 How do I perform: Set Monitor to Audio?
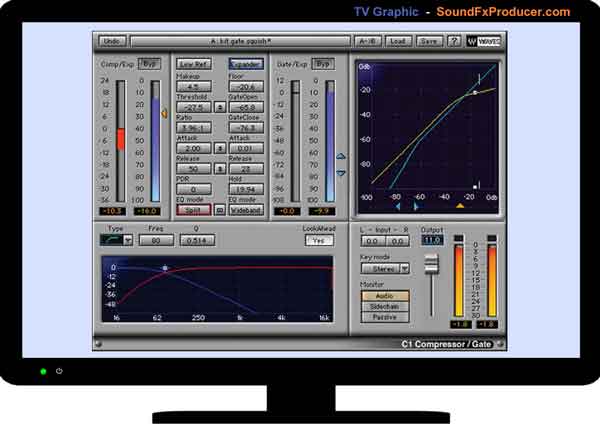pos(385,296)
